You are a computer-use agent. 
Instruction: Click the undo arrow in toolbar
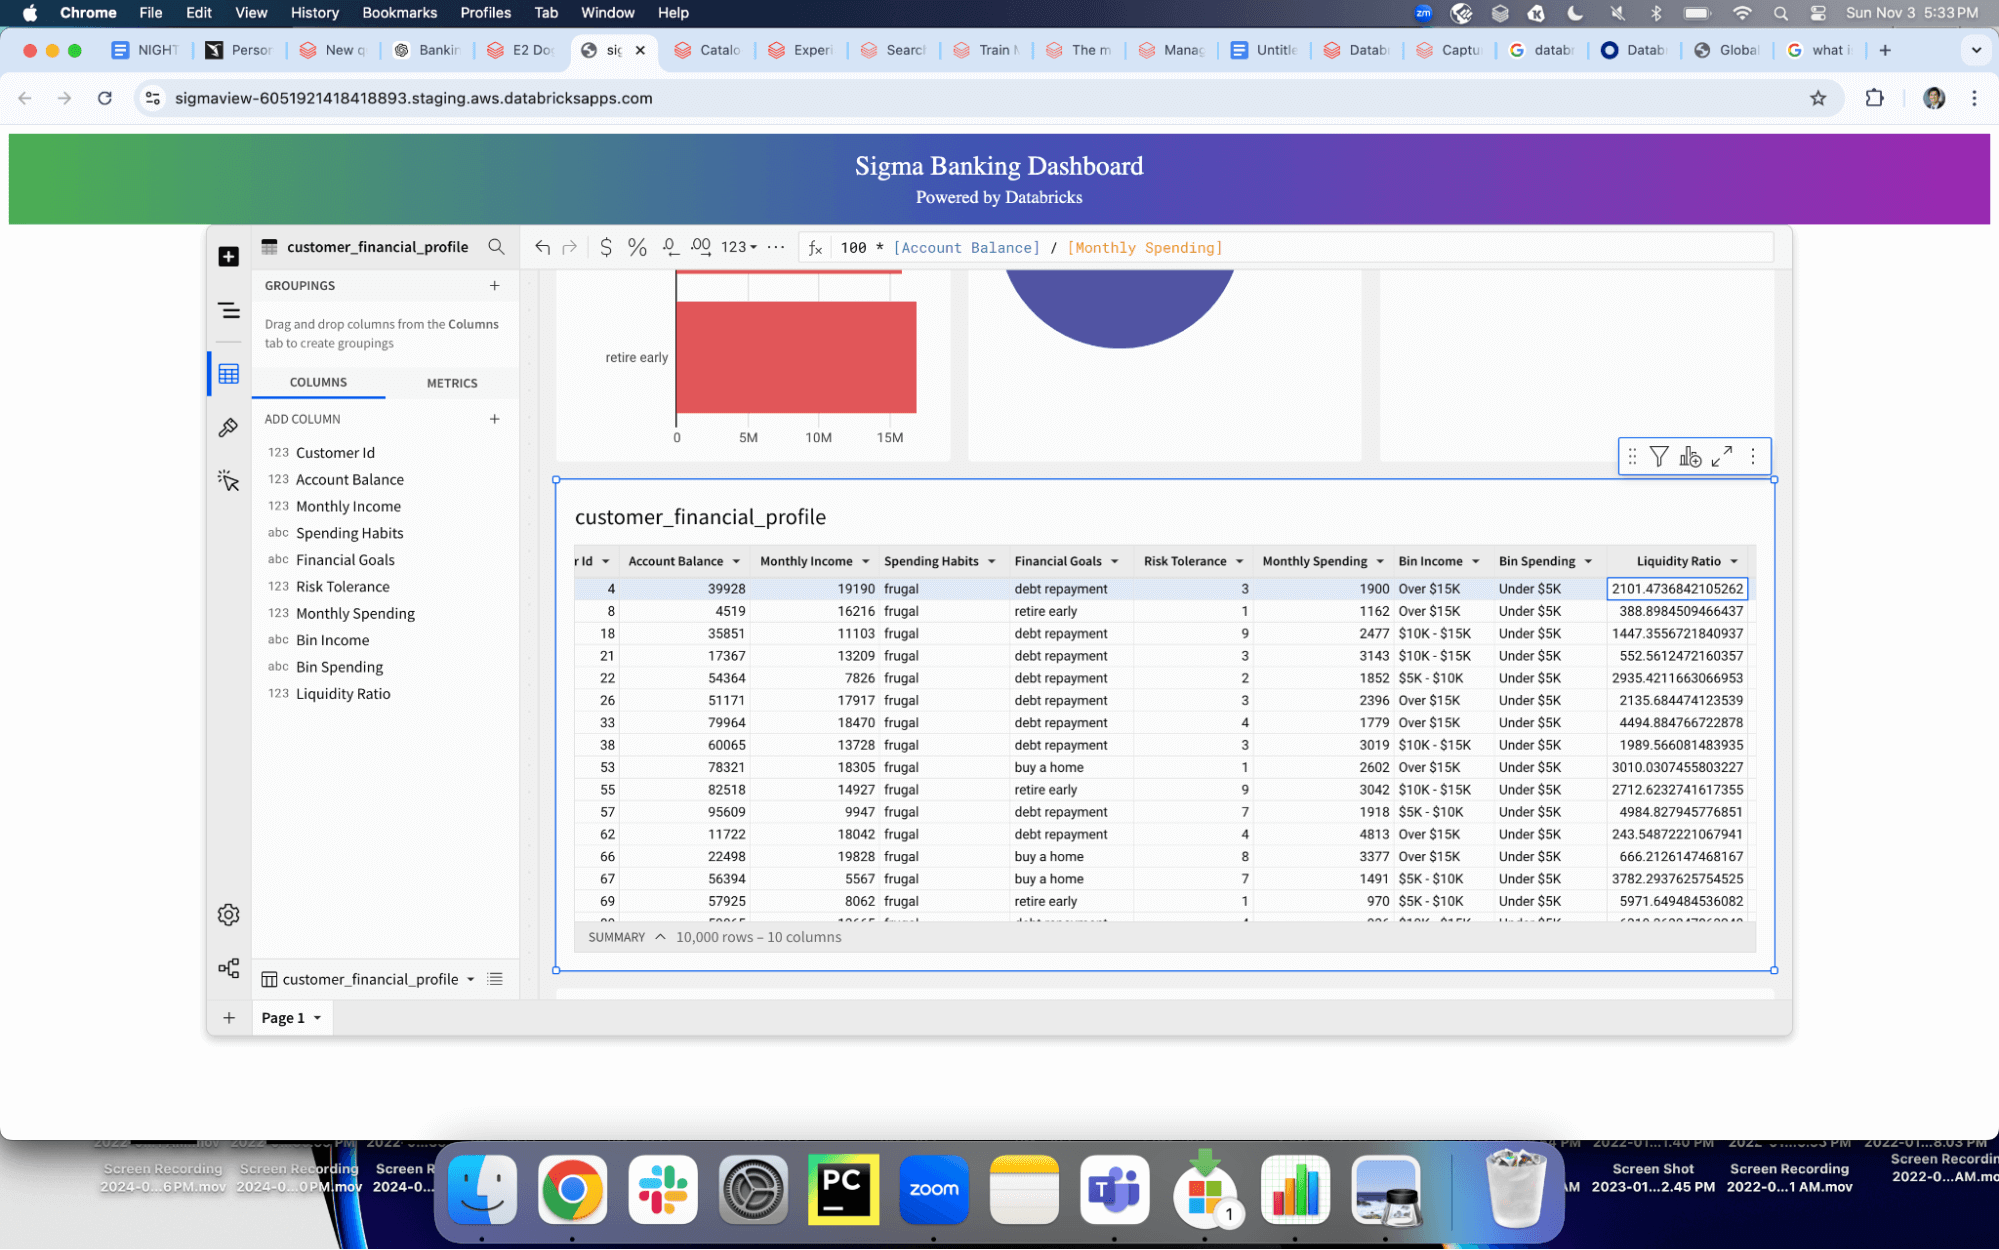pyautogui.click(x=542, y=247)
